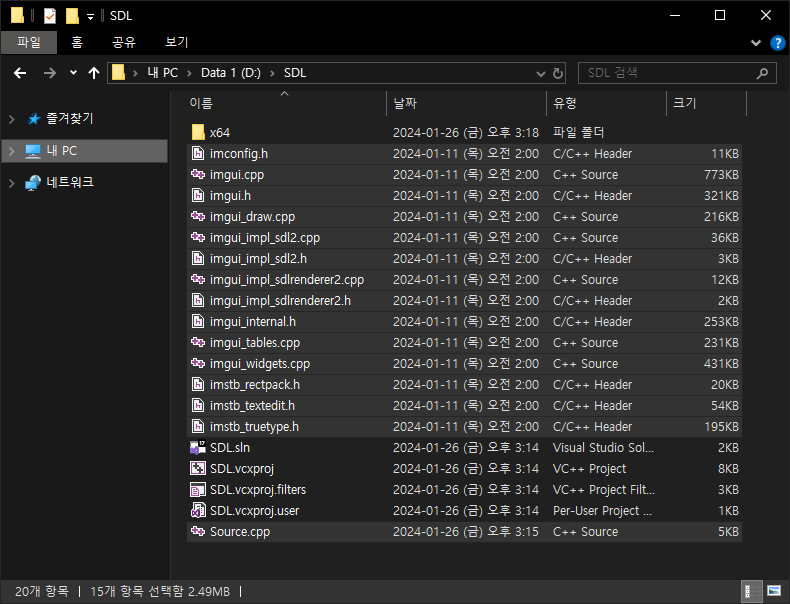Screen dimensions: 790x604
Task: Click the imgui_internal.h file icon
Action: tap(198, 321)
